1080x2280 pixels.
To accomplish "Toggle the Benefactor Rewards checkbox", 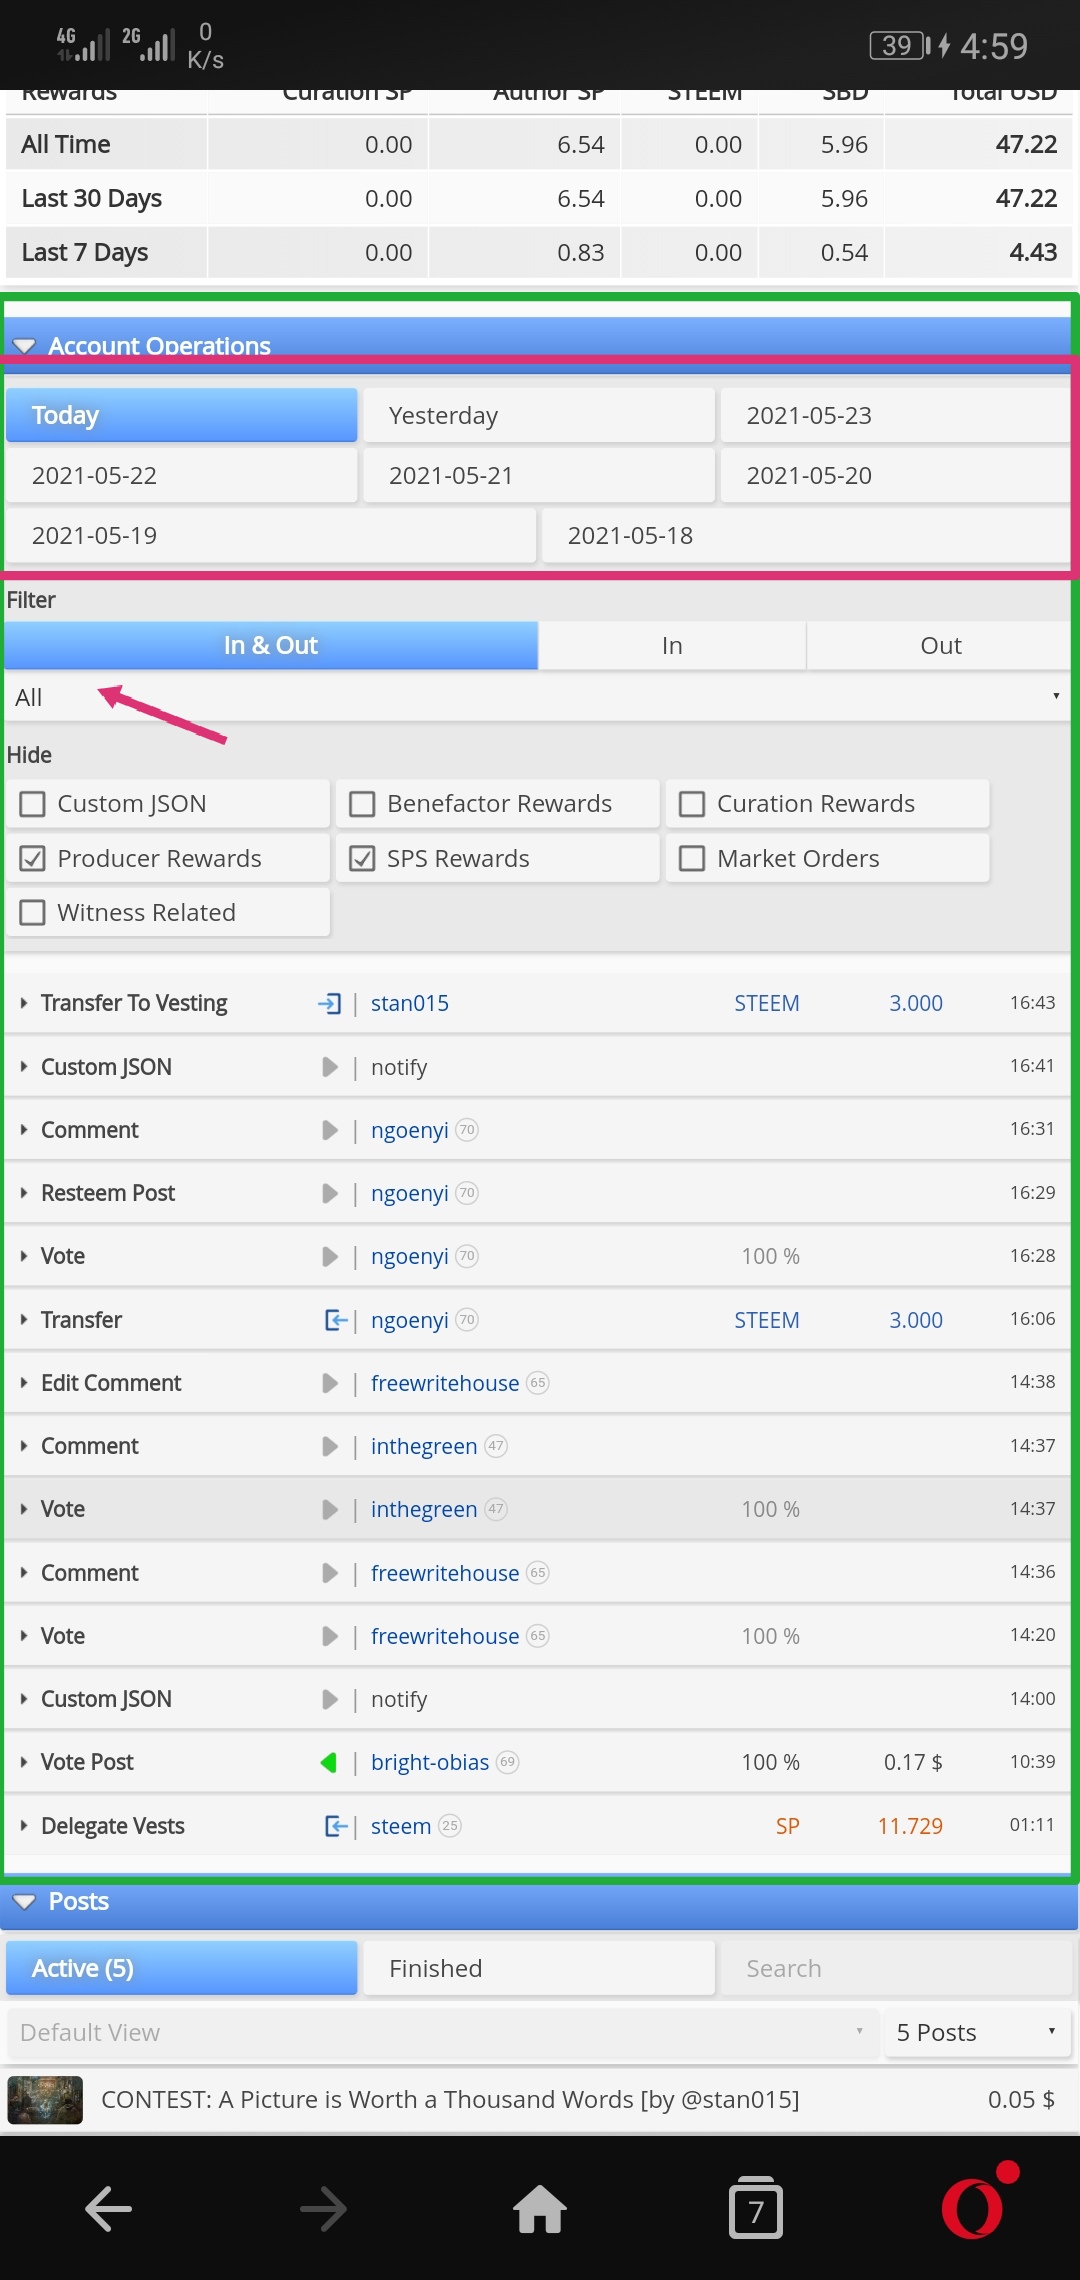I will 362,804.
